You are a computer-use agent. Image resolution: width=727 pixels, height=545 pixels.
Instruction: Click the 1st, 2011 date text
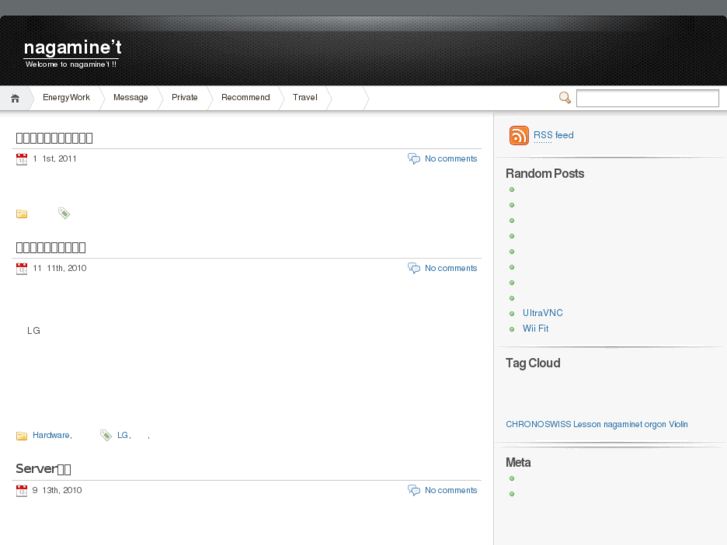[x=55, y=159]
